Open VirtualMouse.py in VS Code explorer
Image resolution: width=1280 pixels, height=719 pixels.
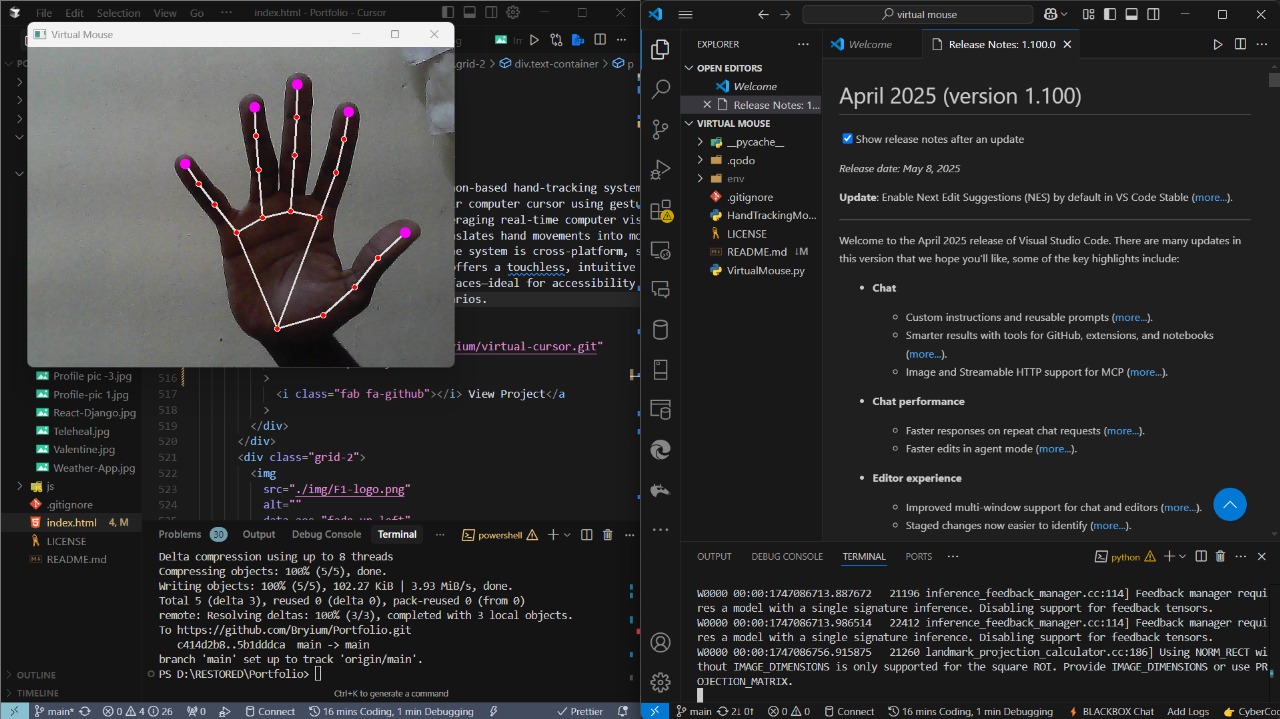(x=765, y=271)
